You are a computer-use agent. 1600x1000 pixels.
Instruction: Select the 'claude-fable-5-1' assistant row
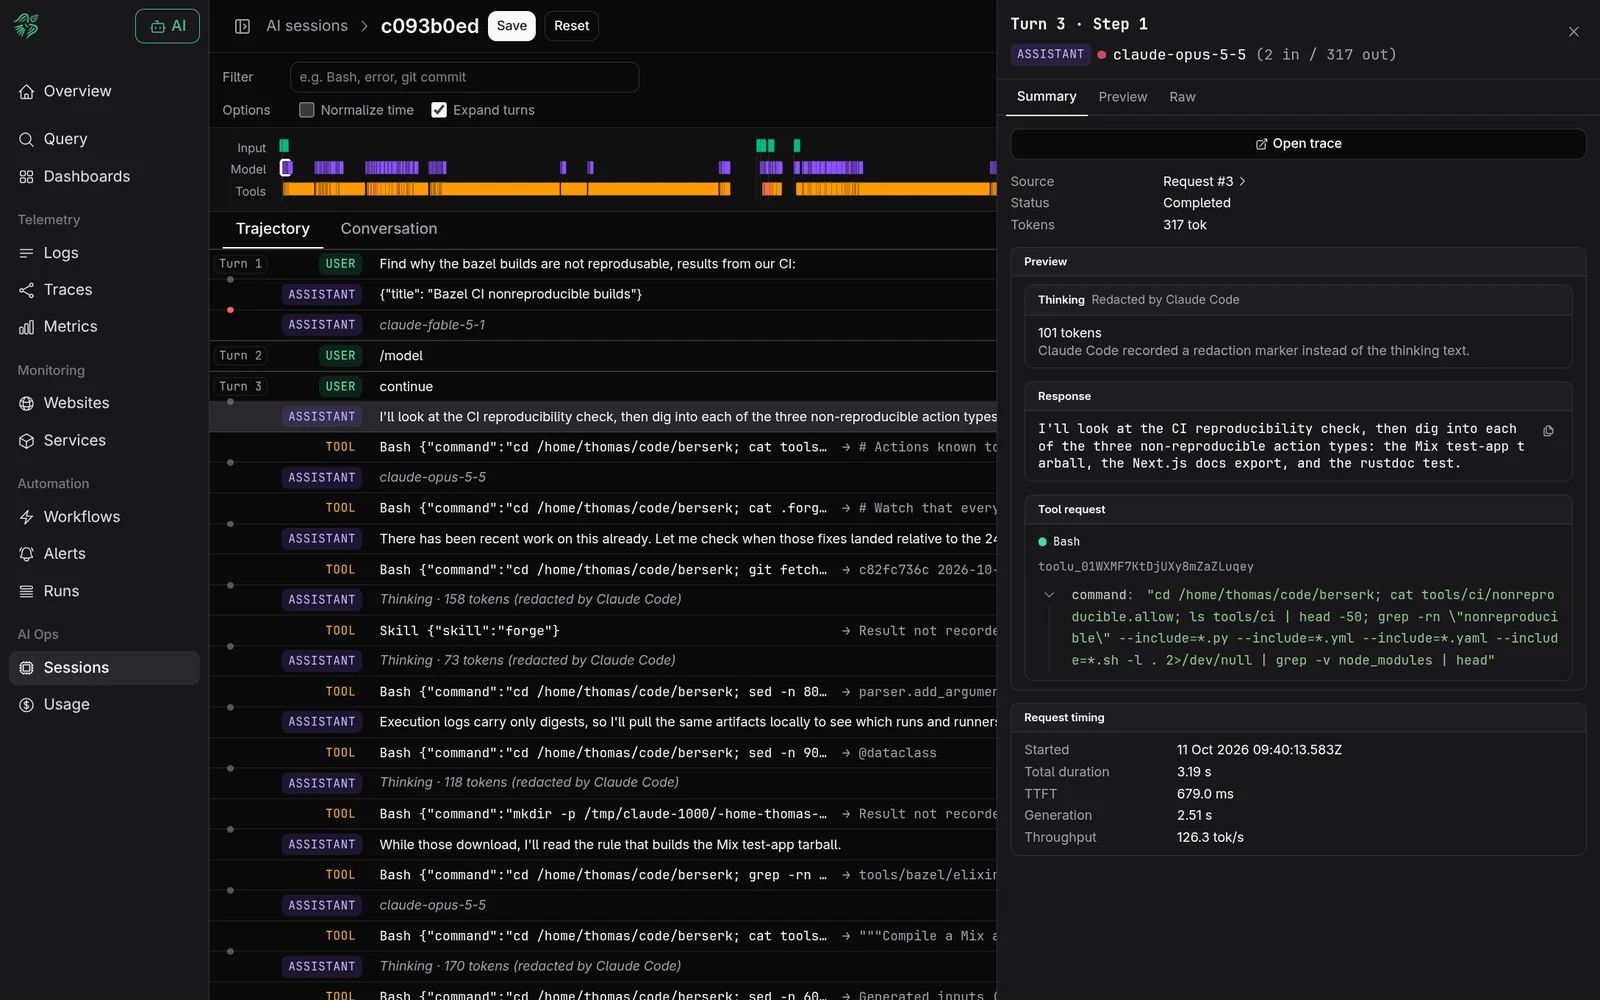[x=603, y=325]
